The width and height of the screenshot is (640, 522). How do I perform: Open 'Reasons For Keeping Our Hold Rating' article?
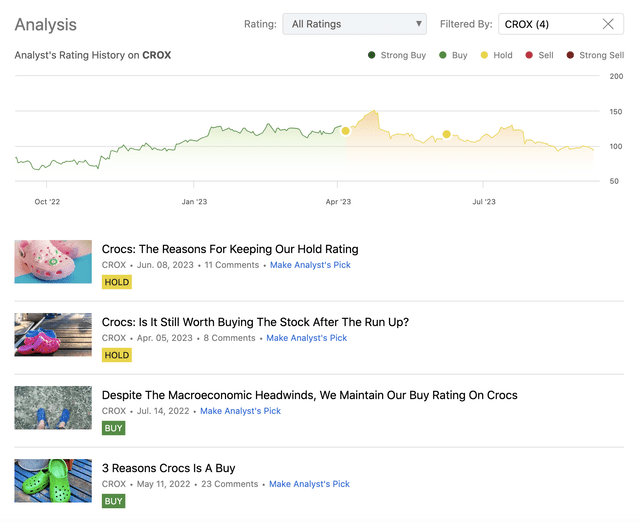pyautogui.click(x=230, y=249)
